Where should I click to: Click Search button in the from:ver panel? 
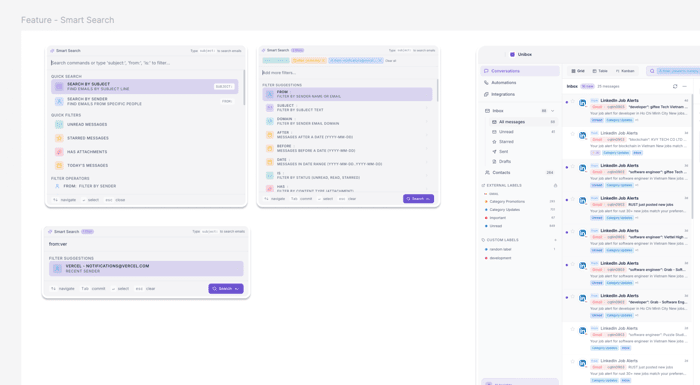tap(226, 289)
